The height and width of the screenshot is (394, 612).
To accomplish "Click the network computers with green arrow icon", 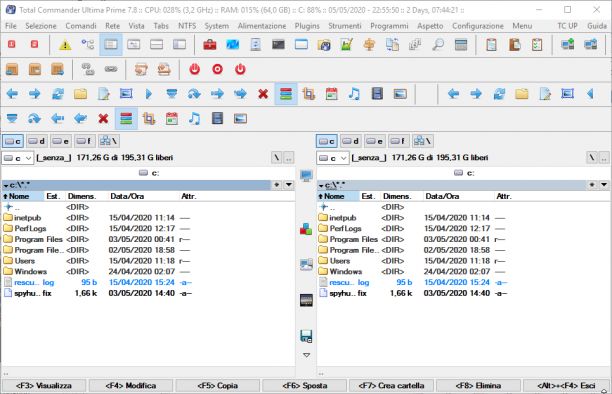I will pyautogui.click(x=568, y=44).
